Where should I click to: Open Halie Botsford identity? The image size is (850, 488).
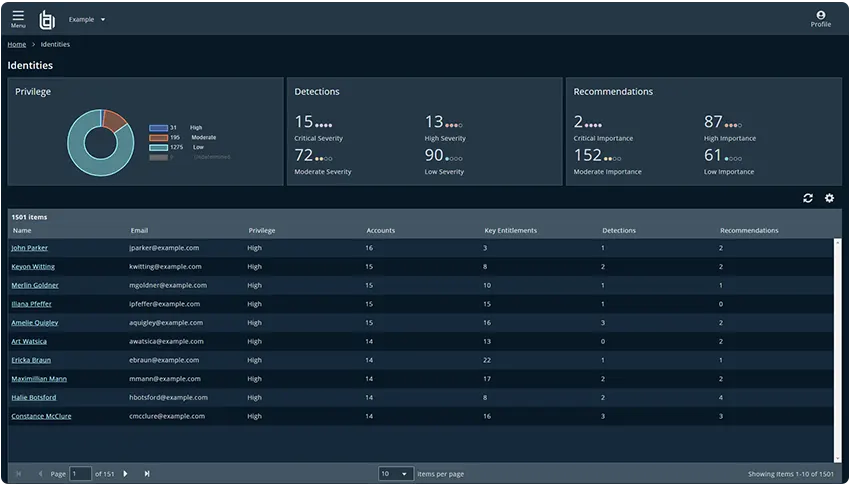tap(34, 397)
